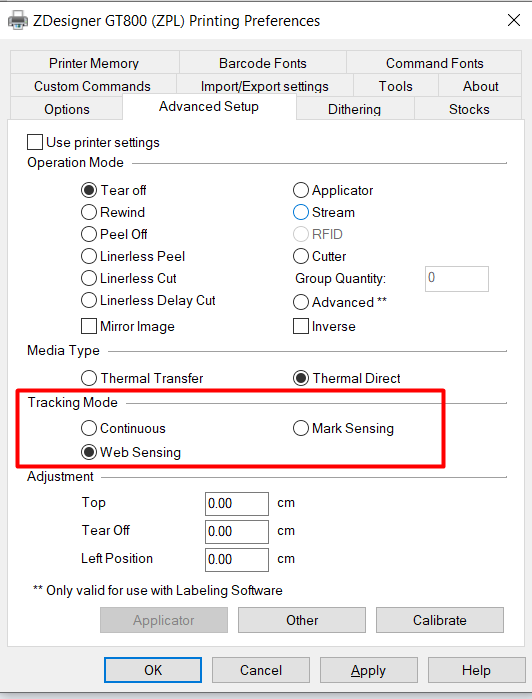Select the Advanced Setup tab
The width and height of the screenshot is (532, 699).
(x=209, y=107)
